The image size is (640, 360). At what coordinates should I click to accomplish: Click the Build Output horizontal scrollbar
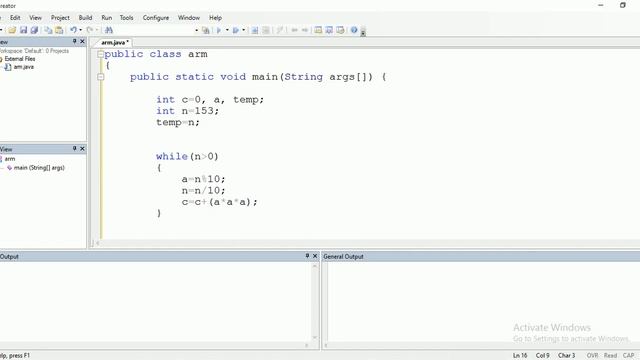[155, 345]
